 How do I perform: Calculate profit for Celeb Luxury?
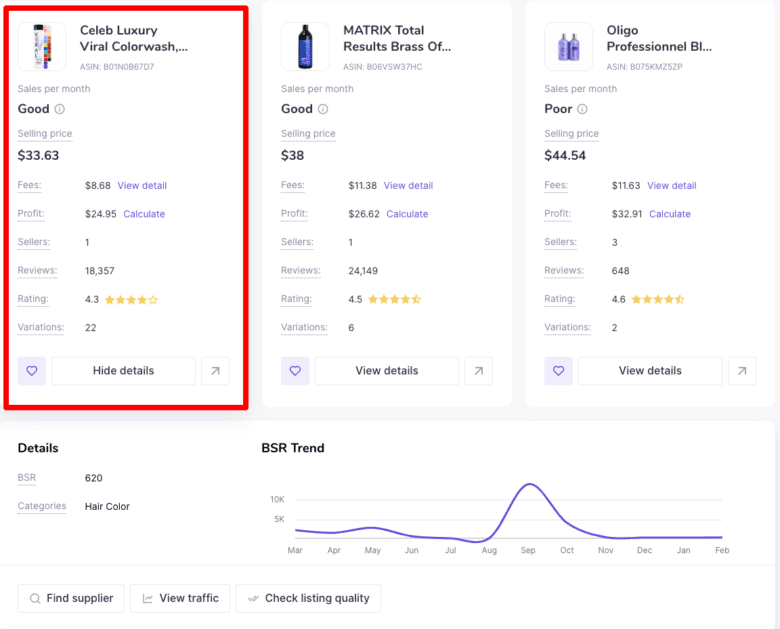[144, 214]
